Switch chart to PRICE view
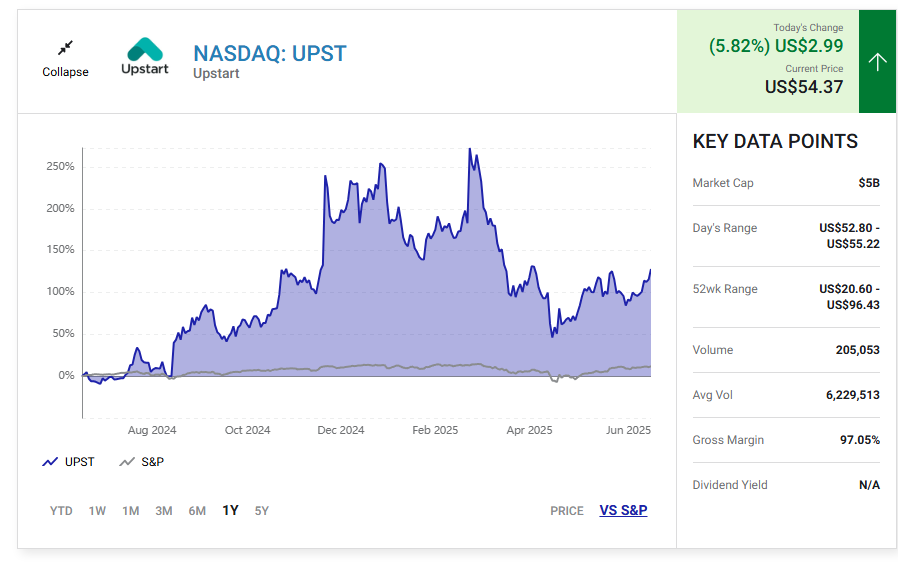Screen dimensions: 898x562 coord(567,510)
